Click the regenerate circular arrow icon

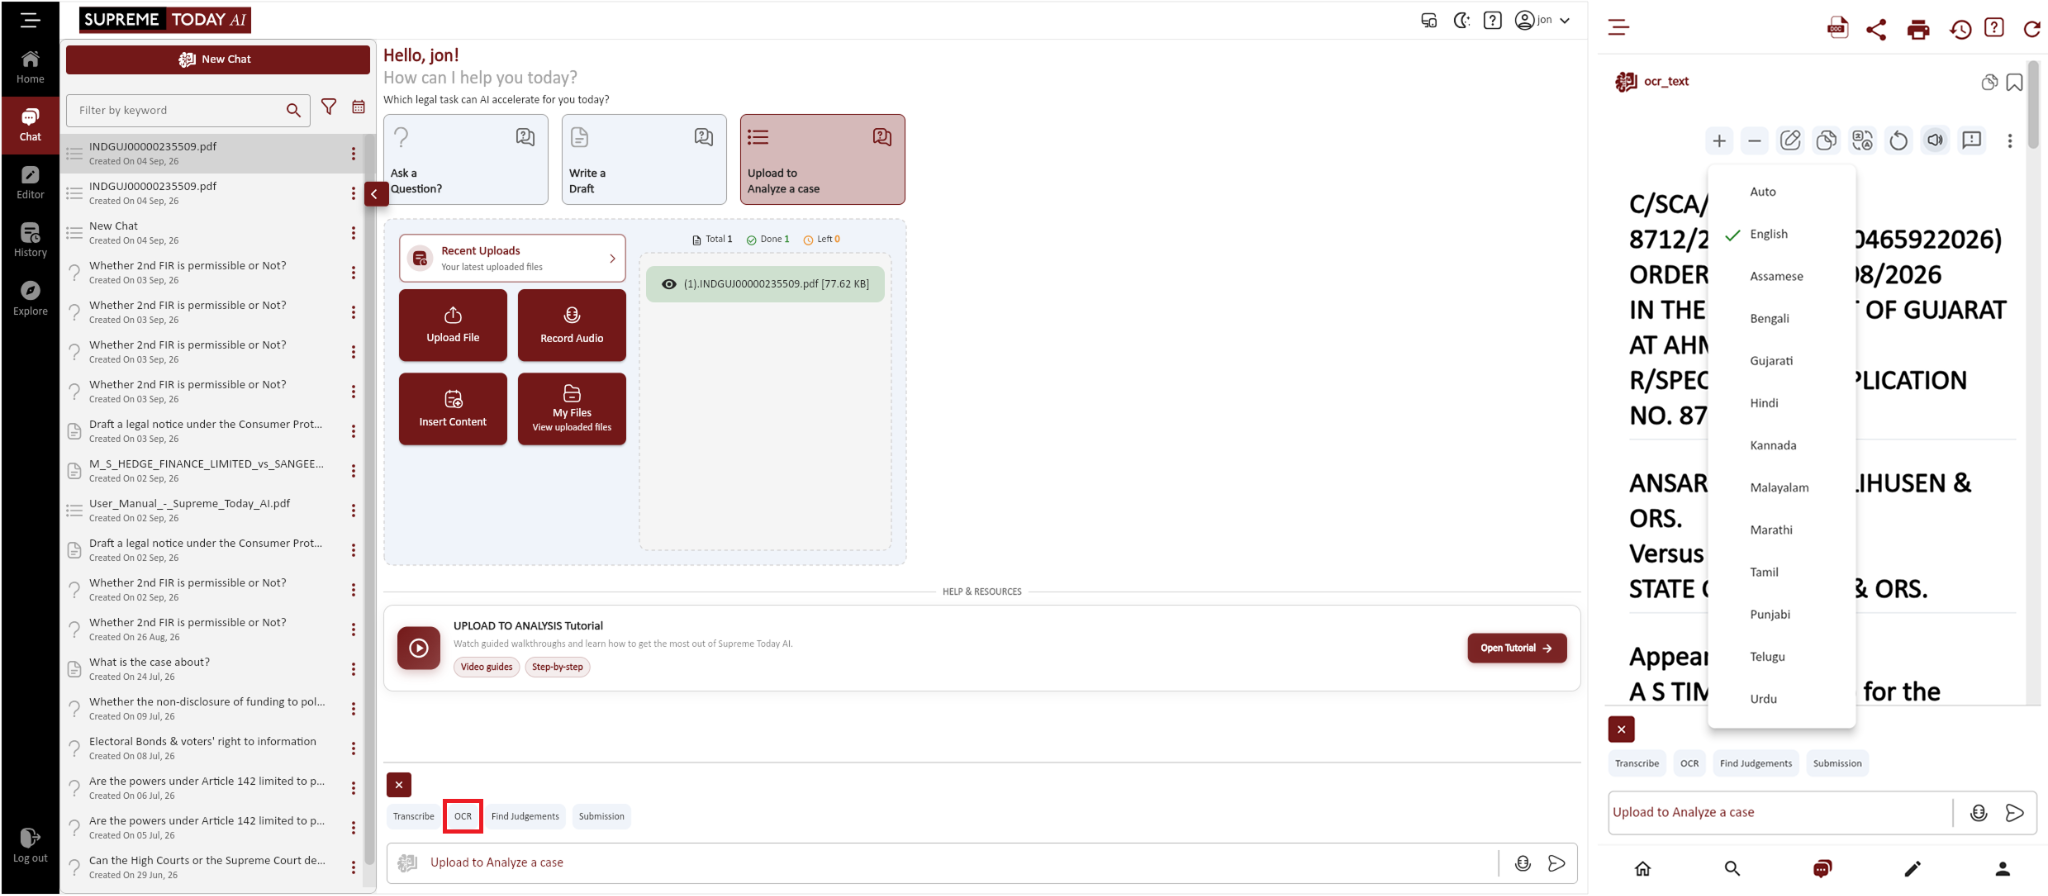point(1898,141)
